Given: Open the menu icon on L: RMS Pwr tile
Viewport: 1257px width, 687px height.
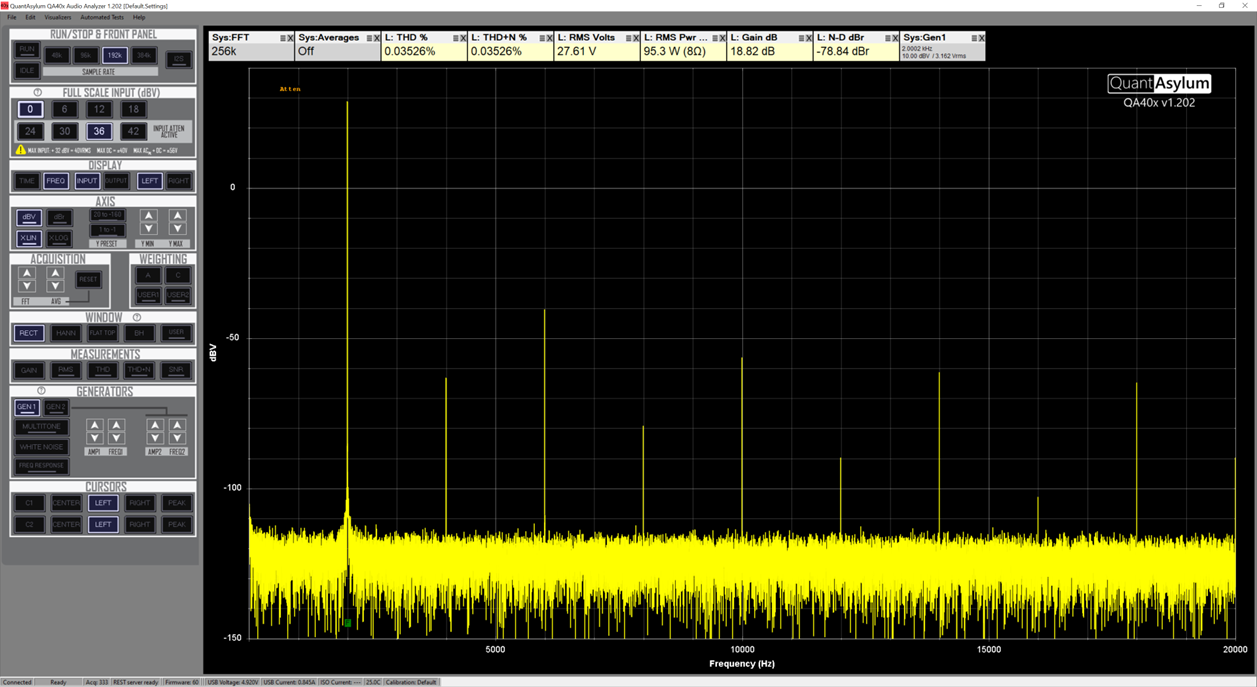Looking at the screenshot, I should point(715,38).
